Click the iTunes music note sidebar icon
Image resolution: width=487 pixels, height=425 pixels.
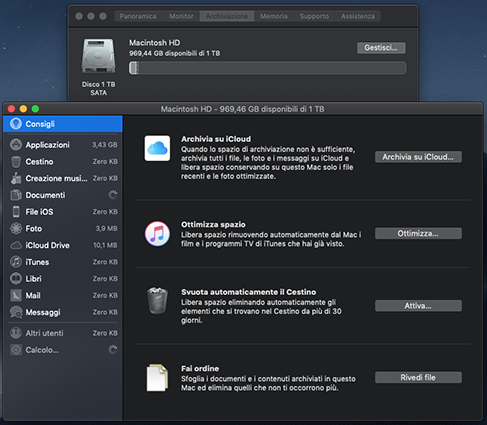click(16, 262)
